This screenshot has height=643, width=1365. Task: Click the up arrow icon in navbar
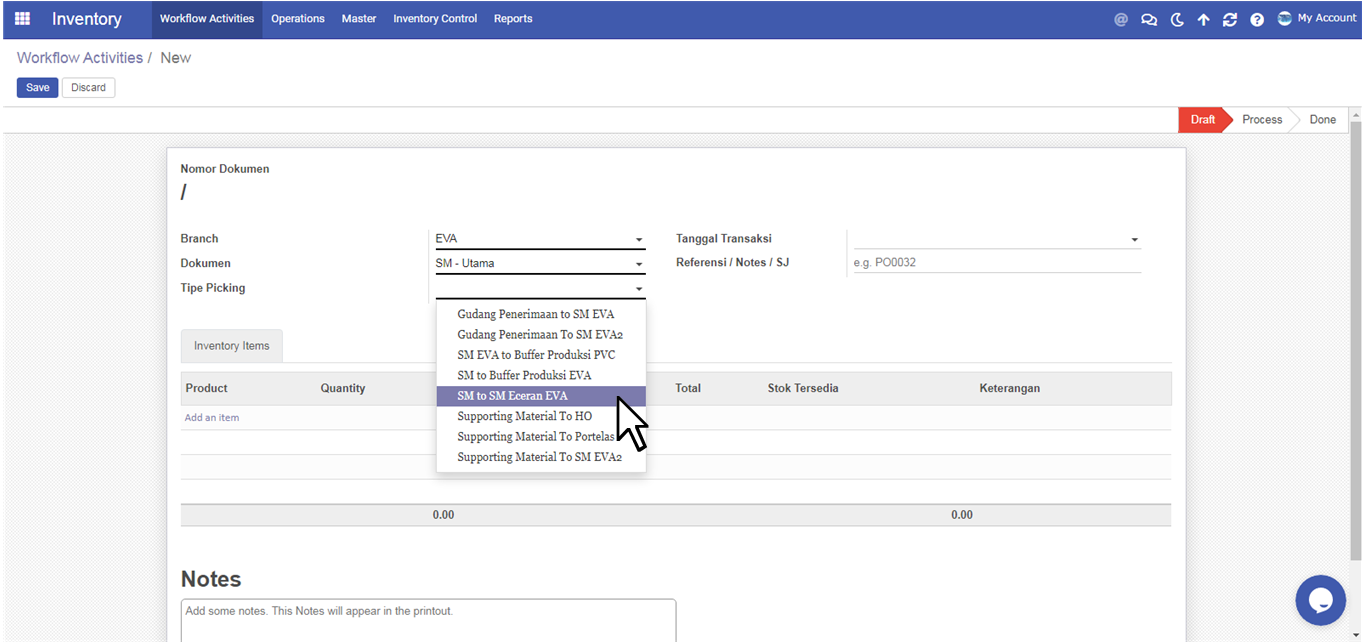(1203, 19)
